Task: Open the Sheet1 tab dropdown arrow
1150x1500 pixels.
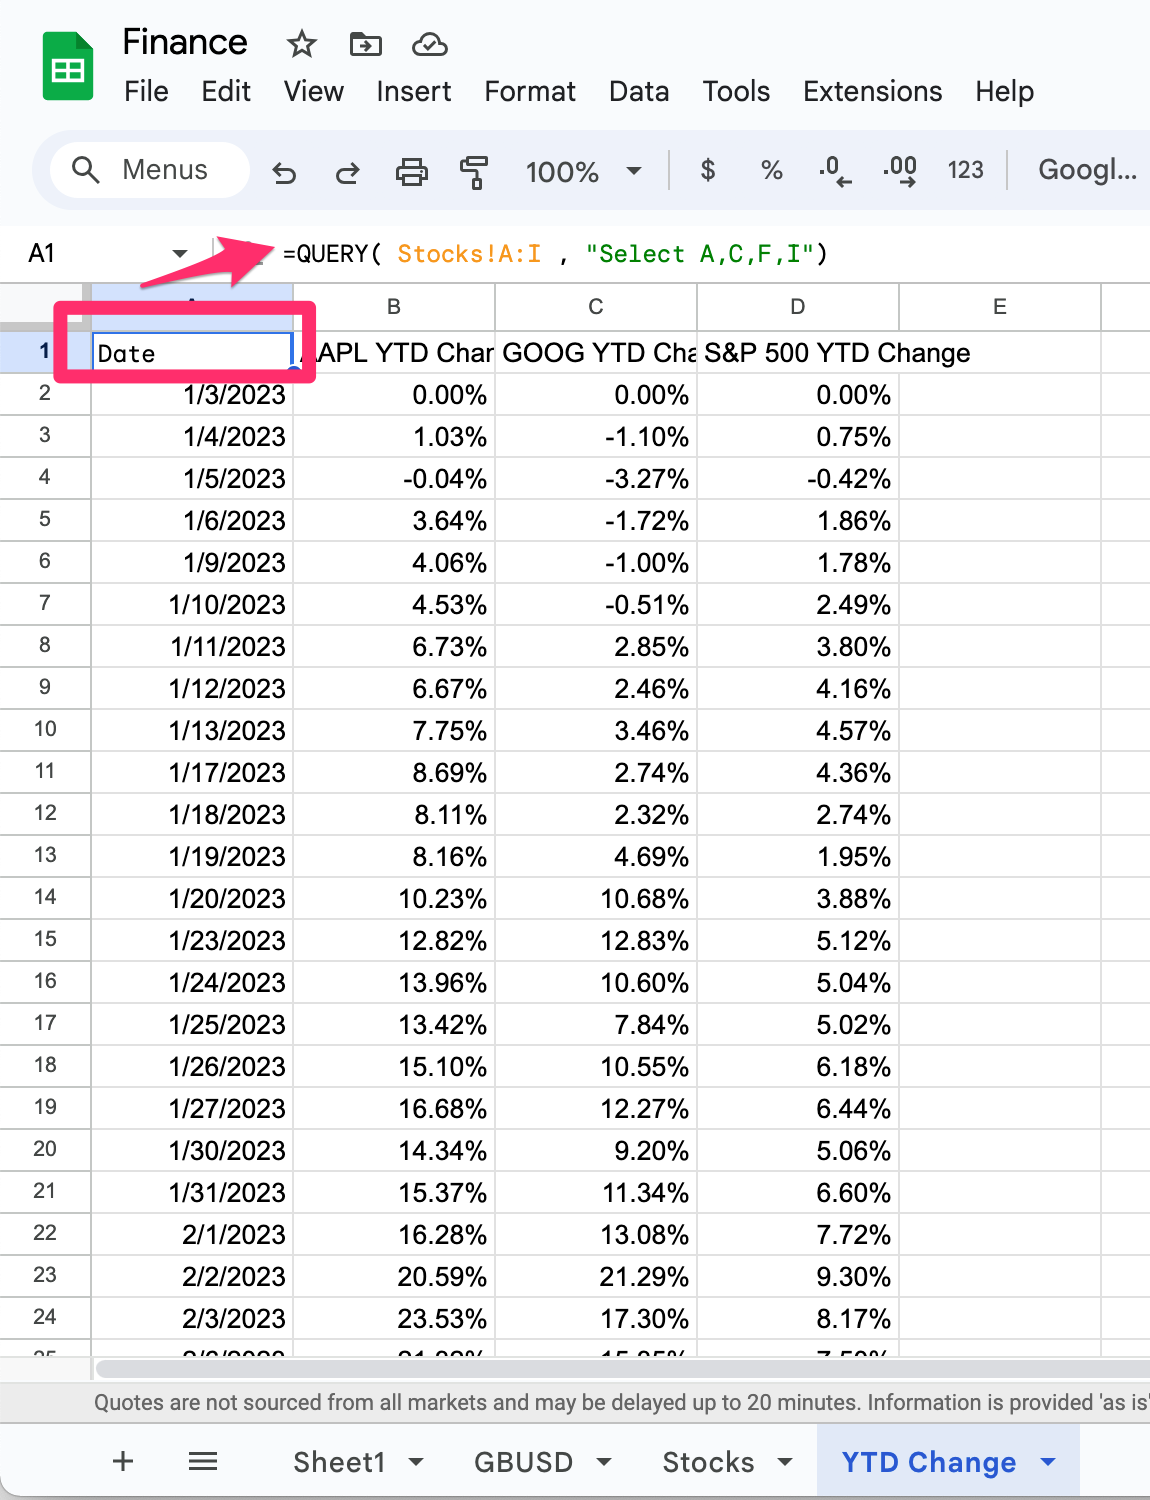Action: click(416, 1462)
